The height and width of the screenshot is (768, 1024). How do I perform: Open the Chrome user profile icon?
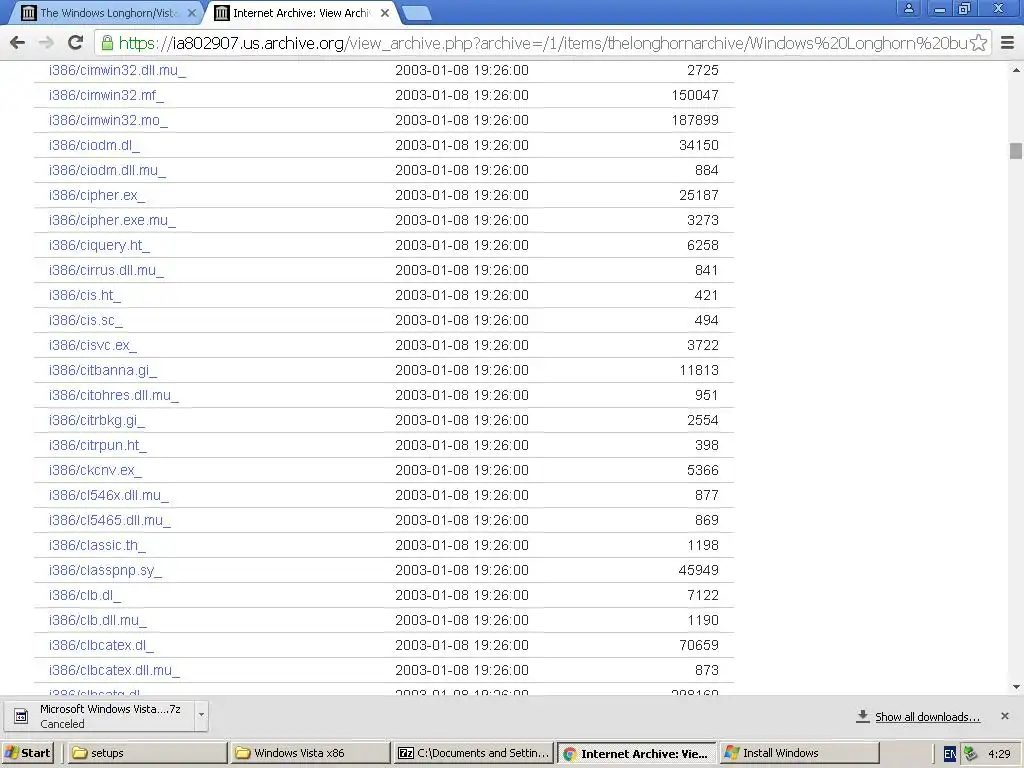tap(908, 8)
